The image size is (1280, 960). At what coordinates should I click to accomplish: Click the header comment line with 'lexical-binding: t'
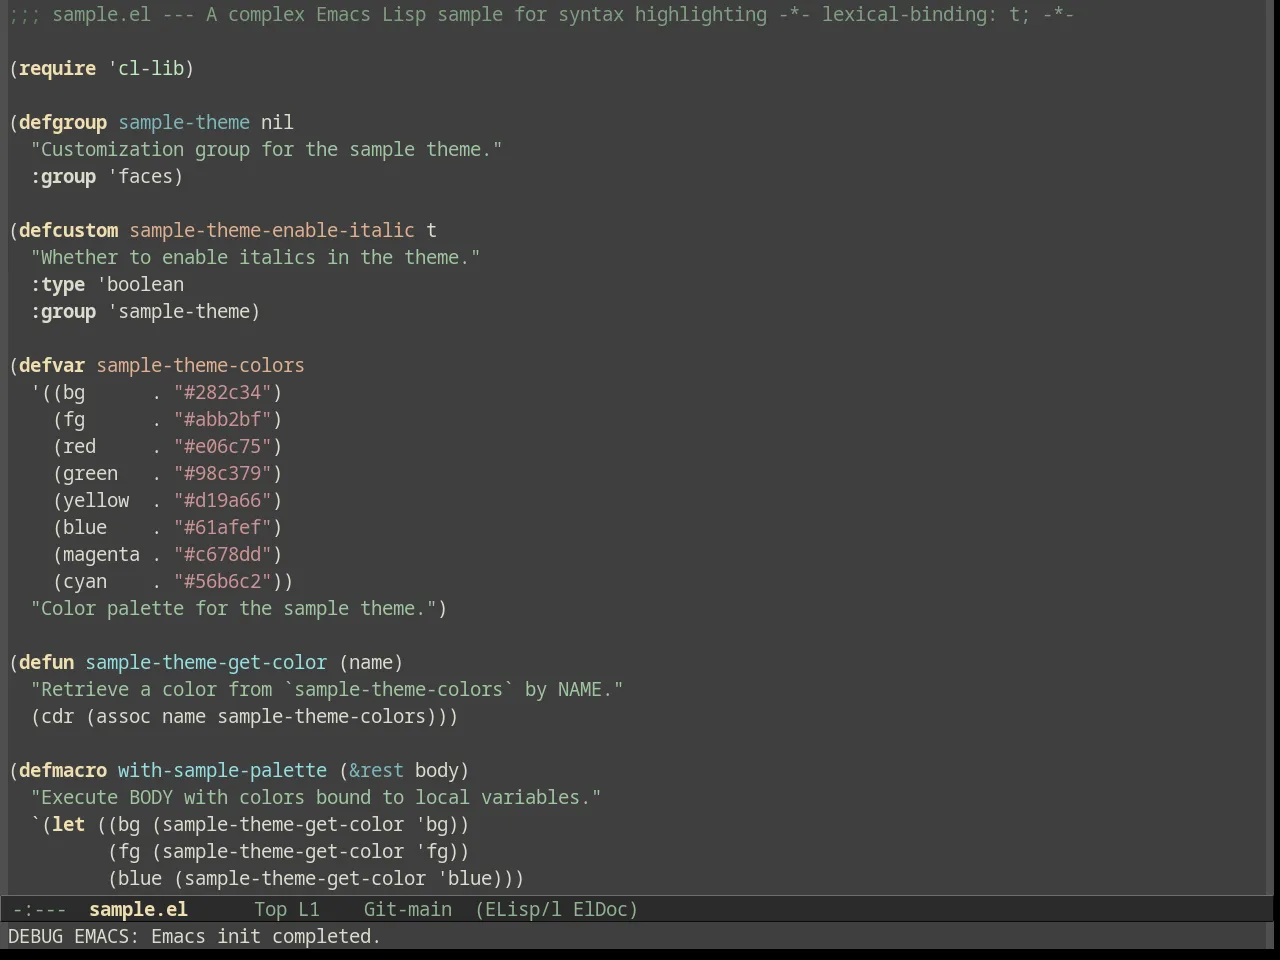click(x=541, y=14)
